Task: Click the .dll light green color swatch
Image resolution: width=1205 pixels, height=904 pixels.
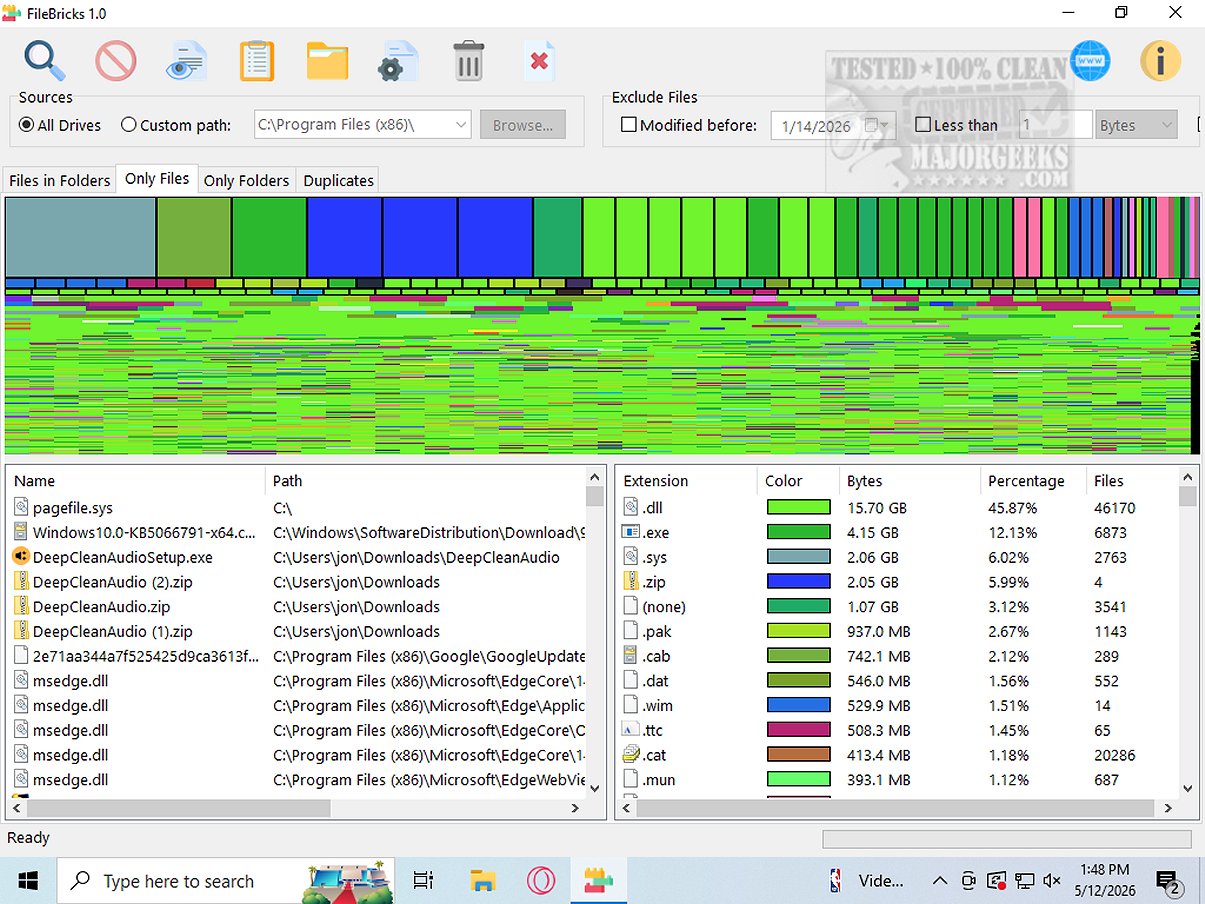Action: 798,508
